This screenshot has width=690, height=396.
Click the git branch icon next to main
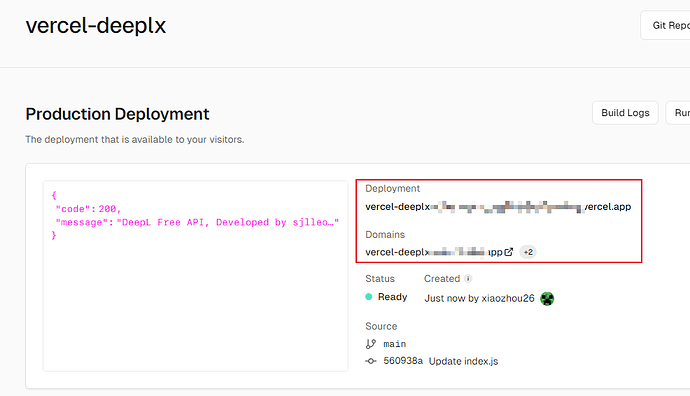[x=371, y=344]
